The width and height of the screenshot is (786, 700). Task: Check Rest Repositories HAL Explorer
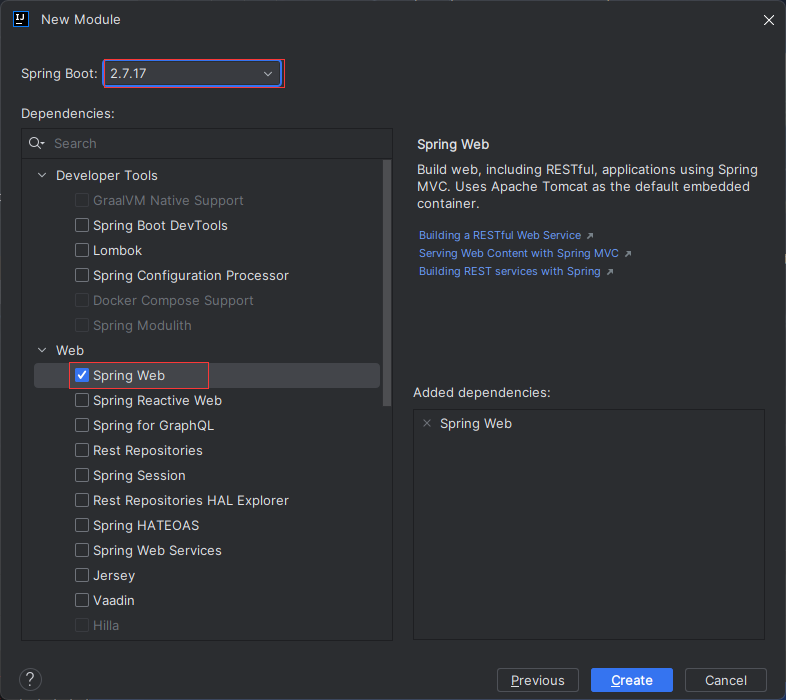(x=82, y=500)
